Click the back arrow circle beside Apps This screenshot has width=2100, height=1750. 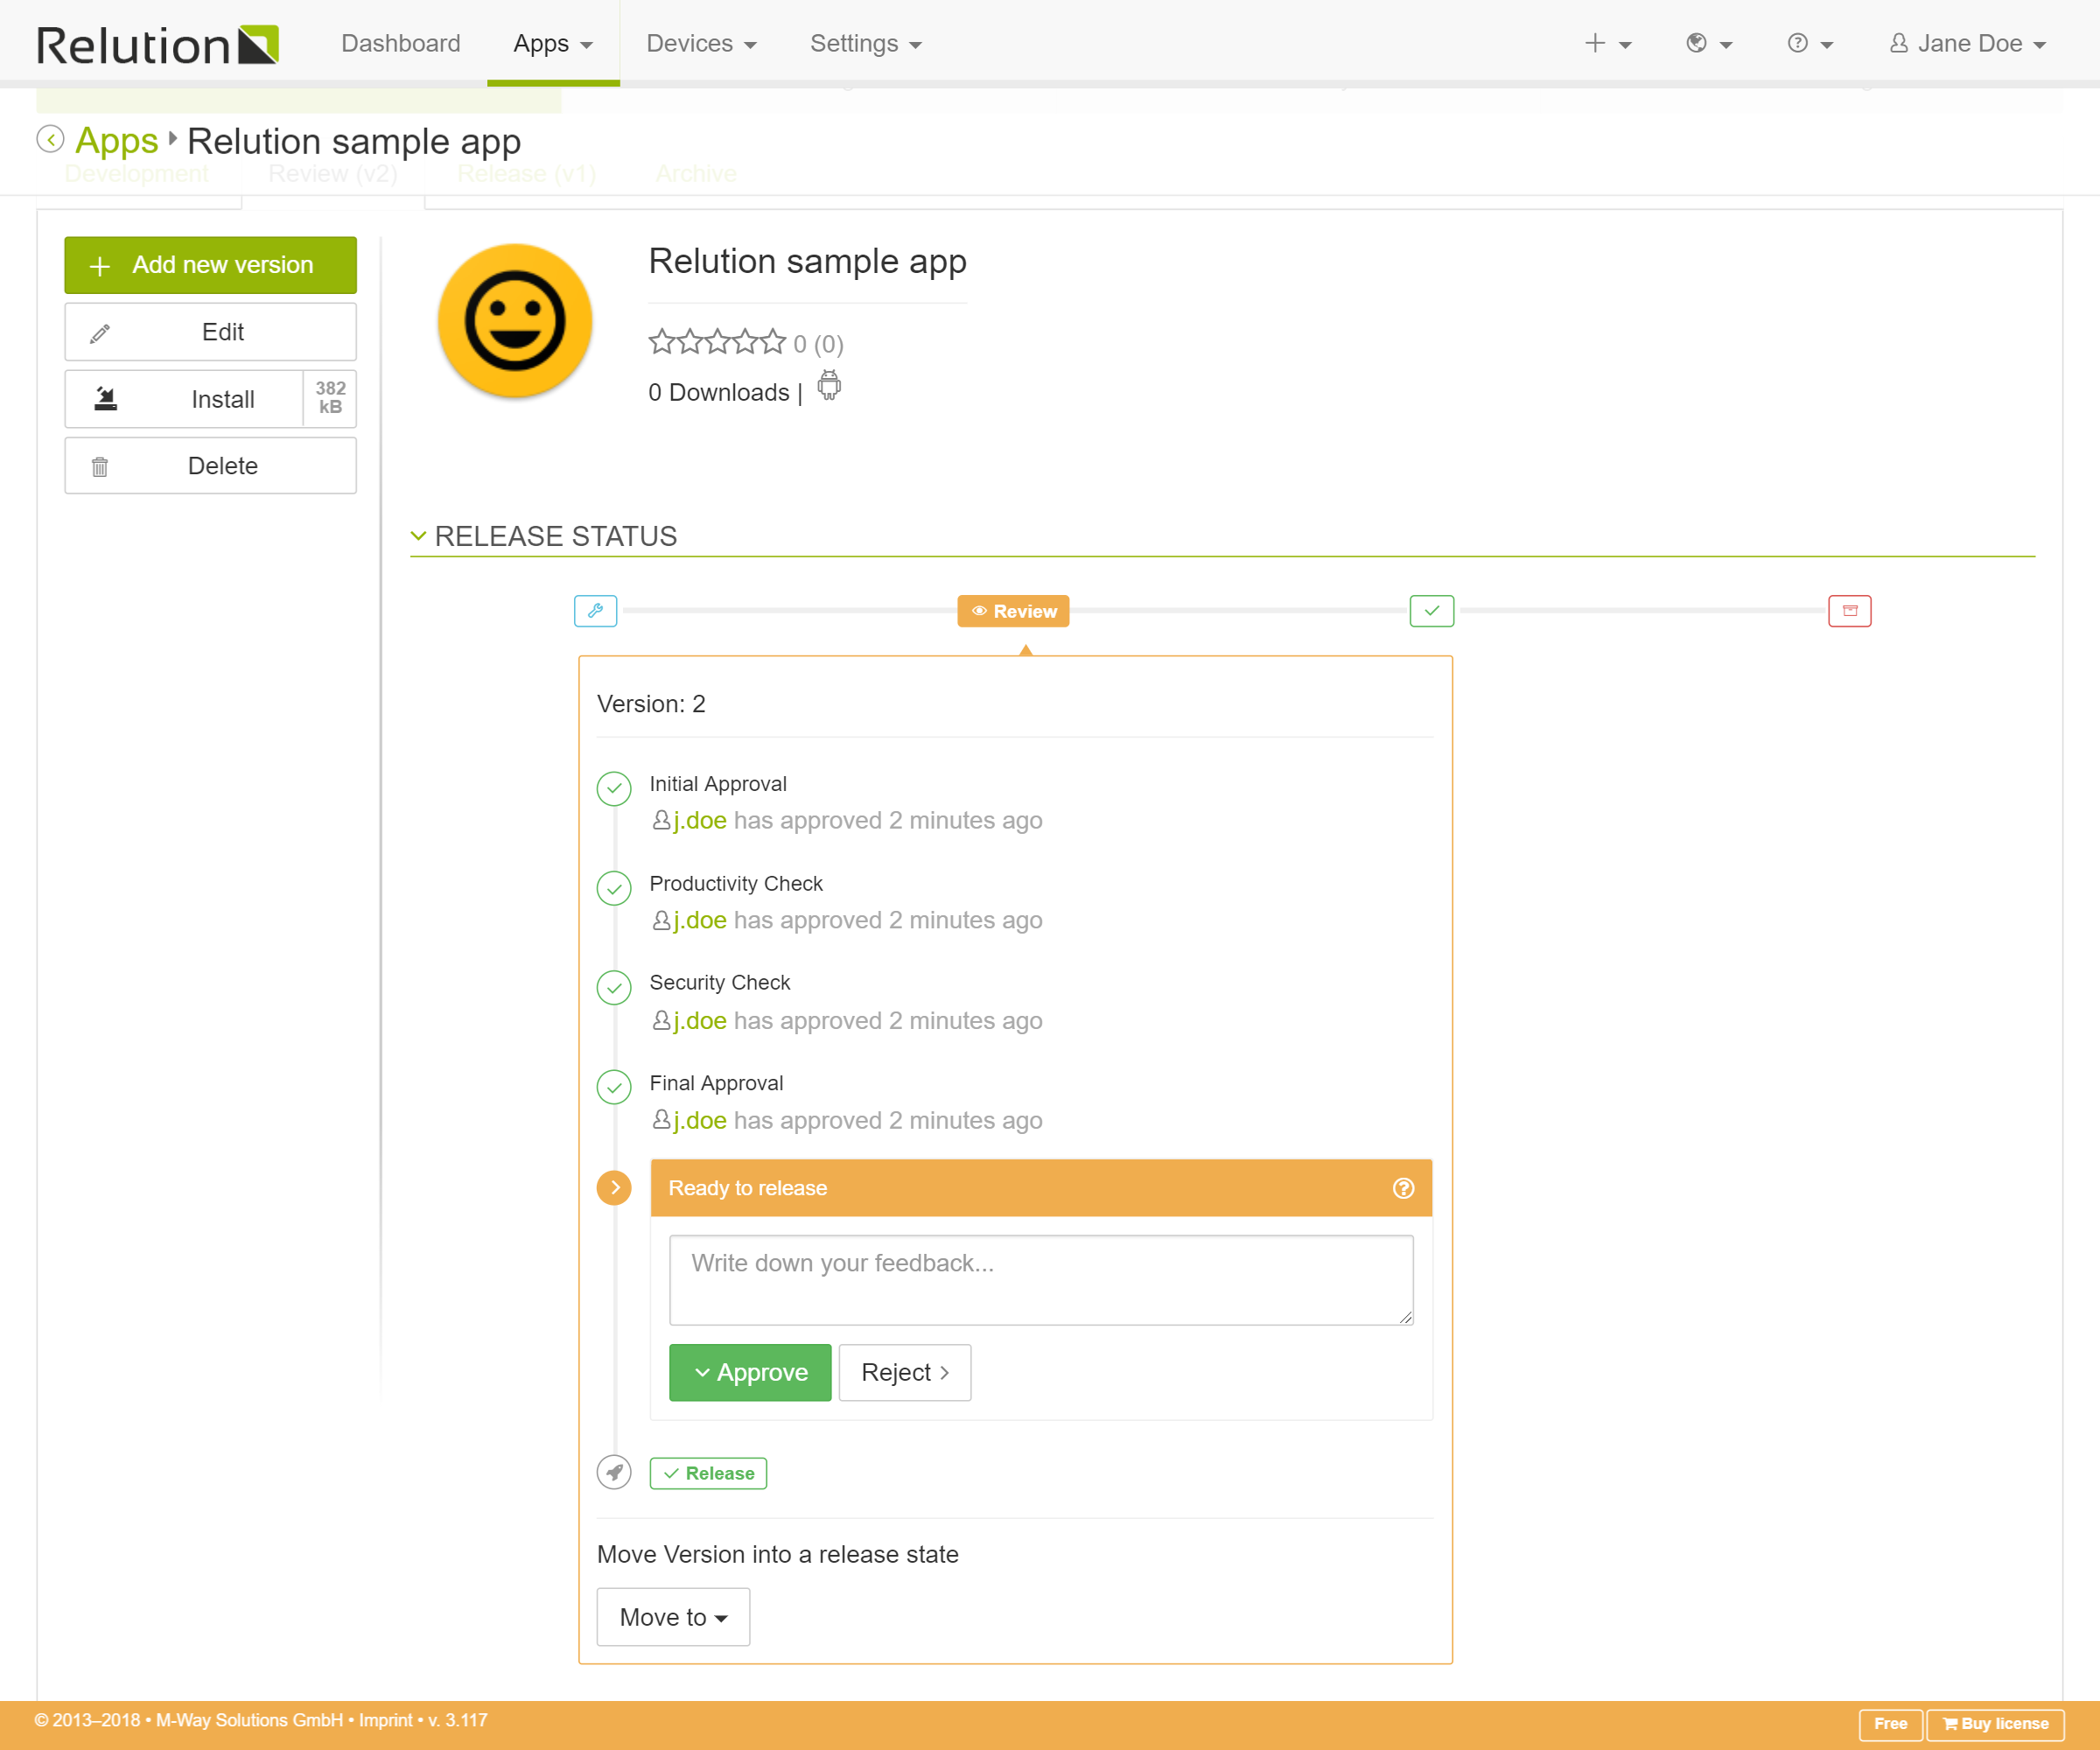(50, 139)
